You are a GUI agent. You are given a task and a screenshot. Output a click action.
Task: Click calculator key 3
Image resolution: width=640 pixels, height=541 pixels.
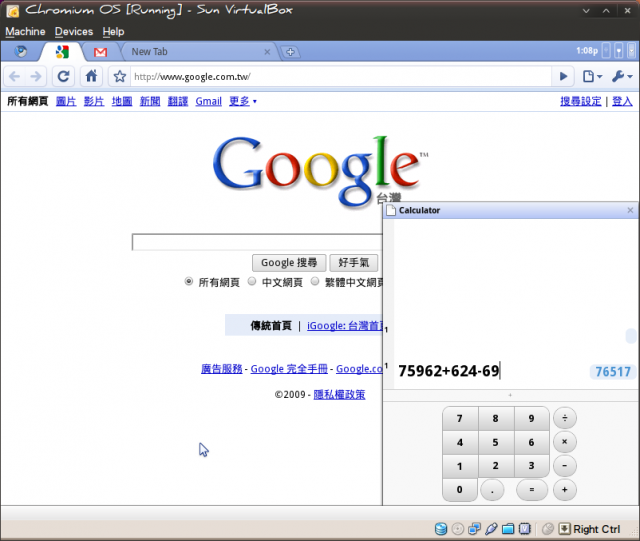coord(531,466)
